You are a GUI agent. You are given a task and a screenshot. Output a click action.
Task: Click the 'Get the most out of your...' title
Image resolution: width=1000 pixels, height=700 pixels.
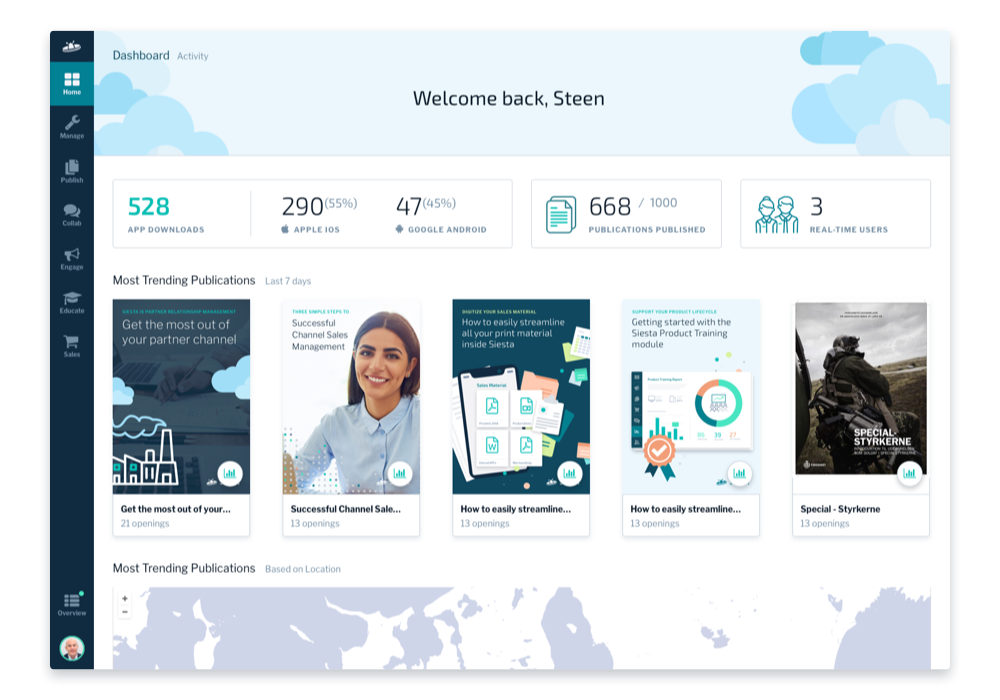click(175, 509)
